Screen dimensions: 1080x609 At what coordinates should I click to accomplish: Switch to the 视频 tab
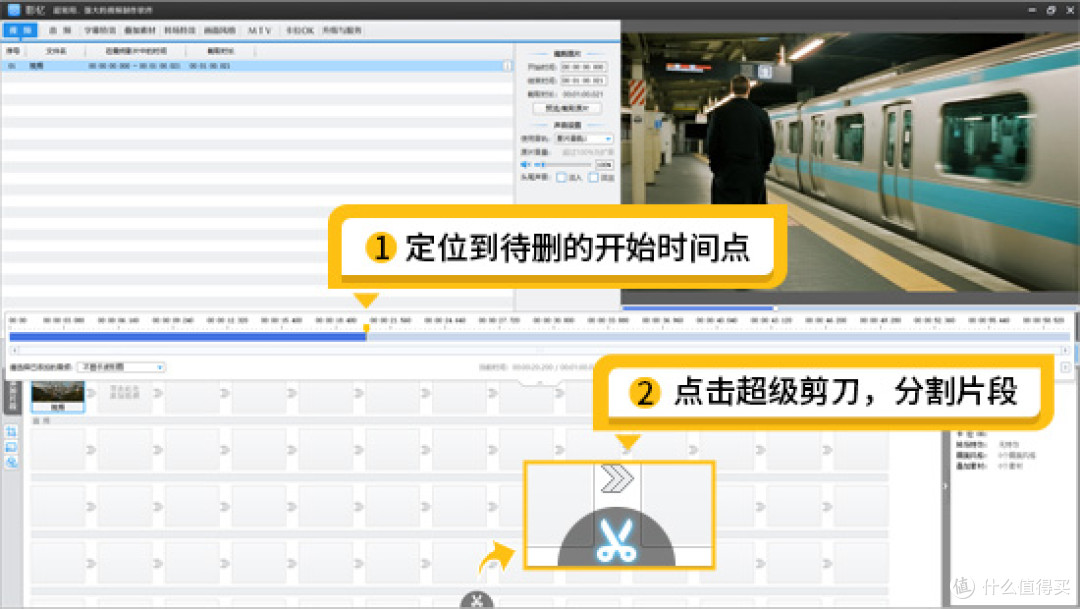point(20,30)
